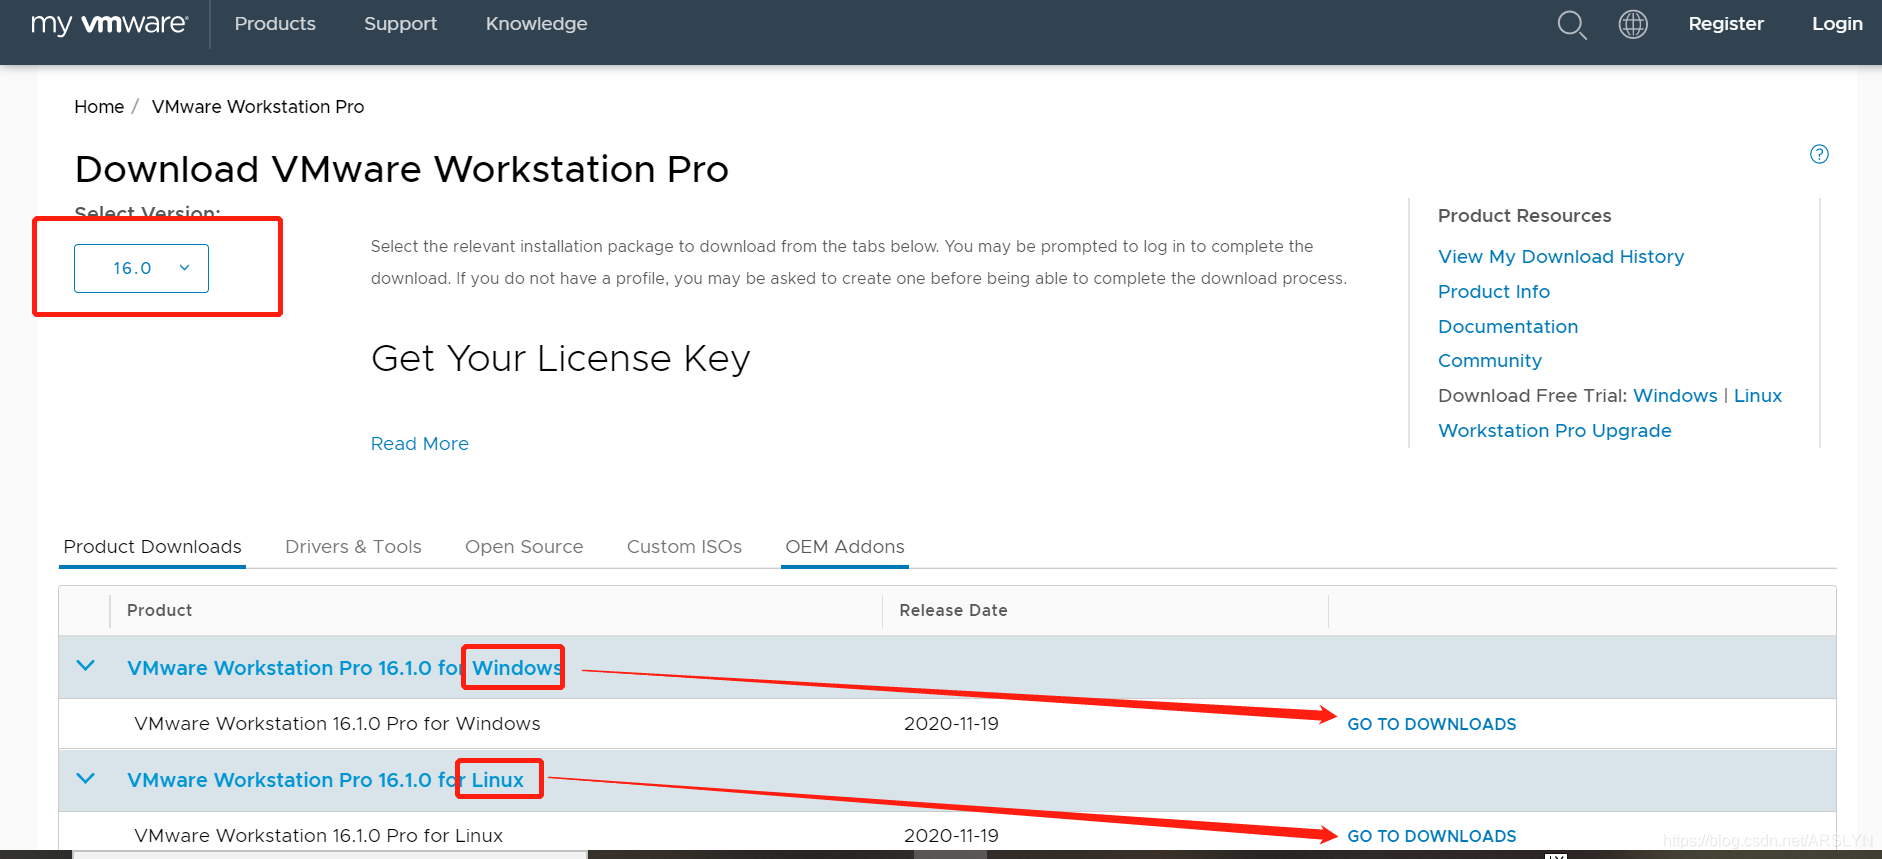The width and height of the screenshot is (1882, 859).
Task: Switch to the Custom ISOs tab
Action: pyautogui.click(x=684, y=547)
